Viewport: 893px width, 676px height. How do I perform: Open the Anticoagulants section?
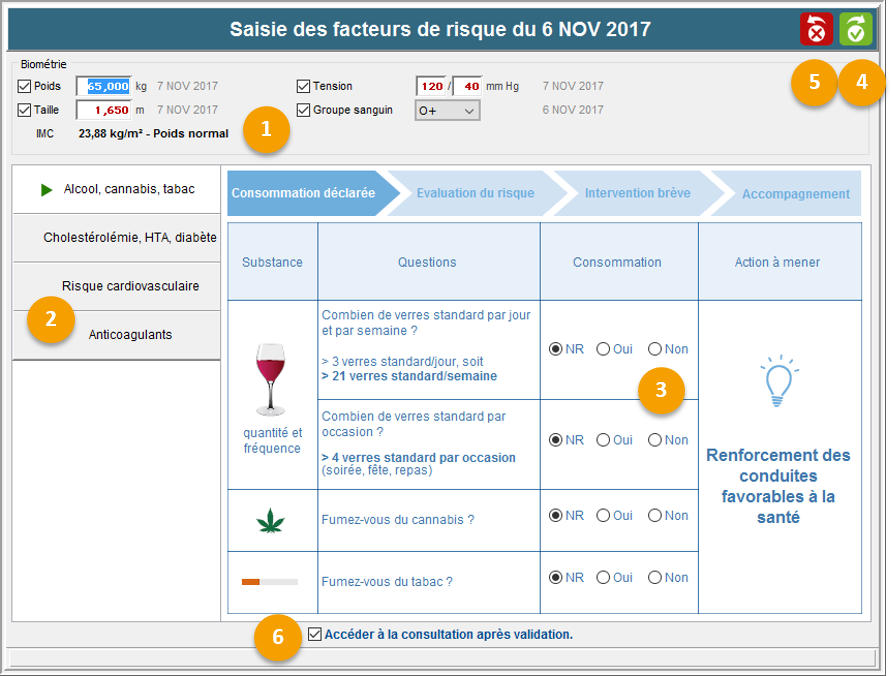point(130,334)
